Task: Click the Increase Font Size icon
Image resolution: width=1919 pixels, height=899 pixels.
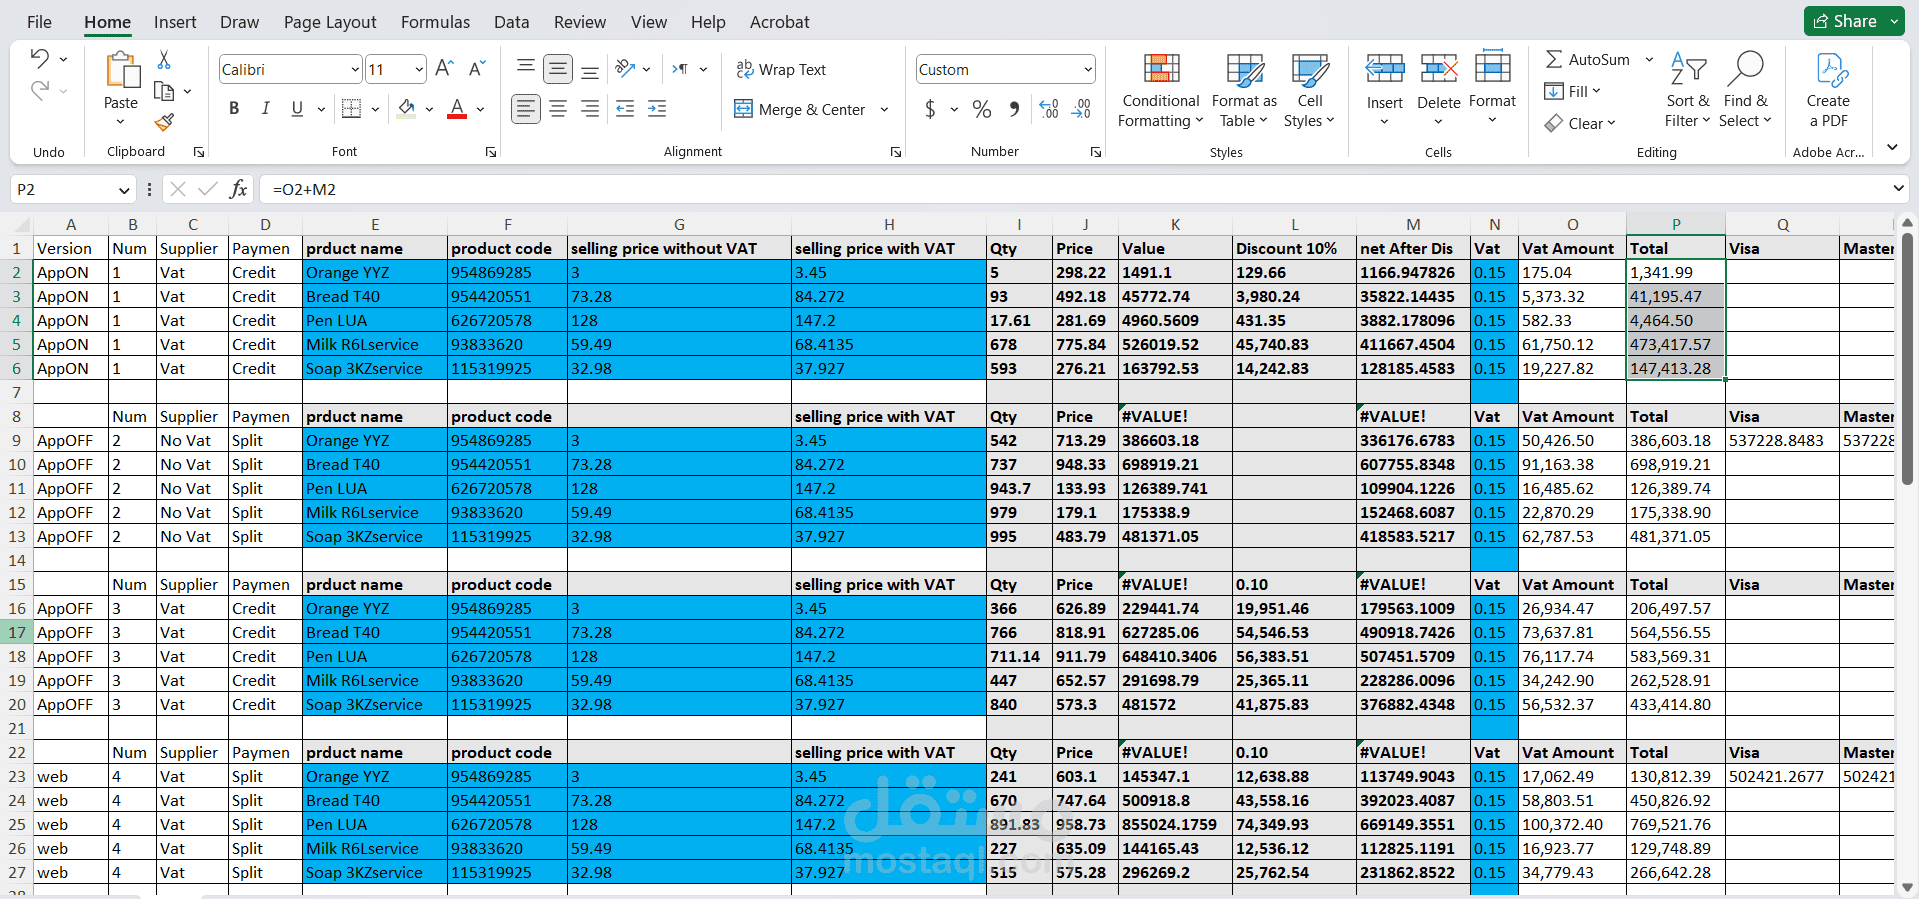Action: (445, 69)
